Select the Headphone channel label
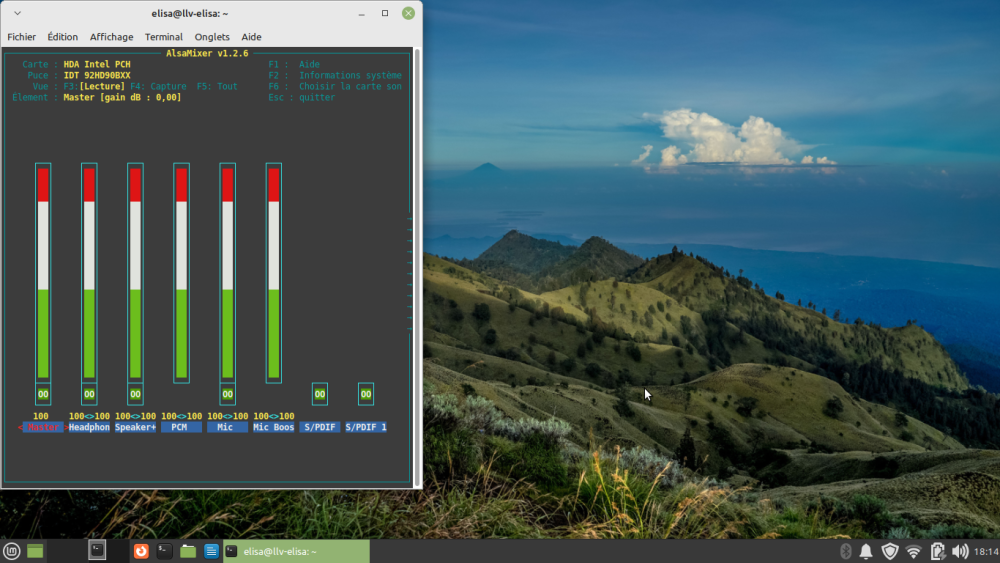The width and height of the screenshot is (1000, 563). (x=89, y=427)
